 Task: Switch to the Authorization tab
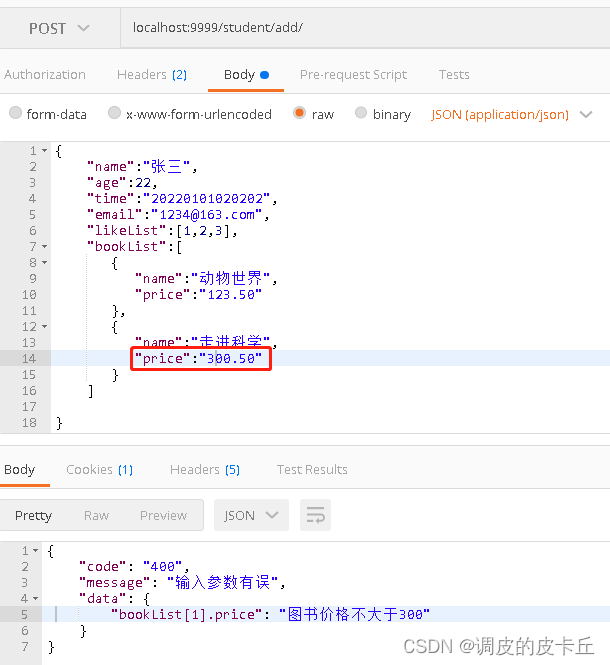45,75
